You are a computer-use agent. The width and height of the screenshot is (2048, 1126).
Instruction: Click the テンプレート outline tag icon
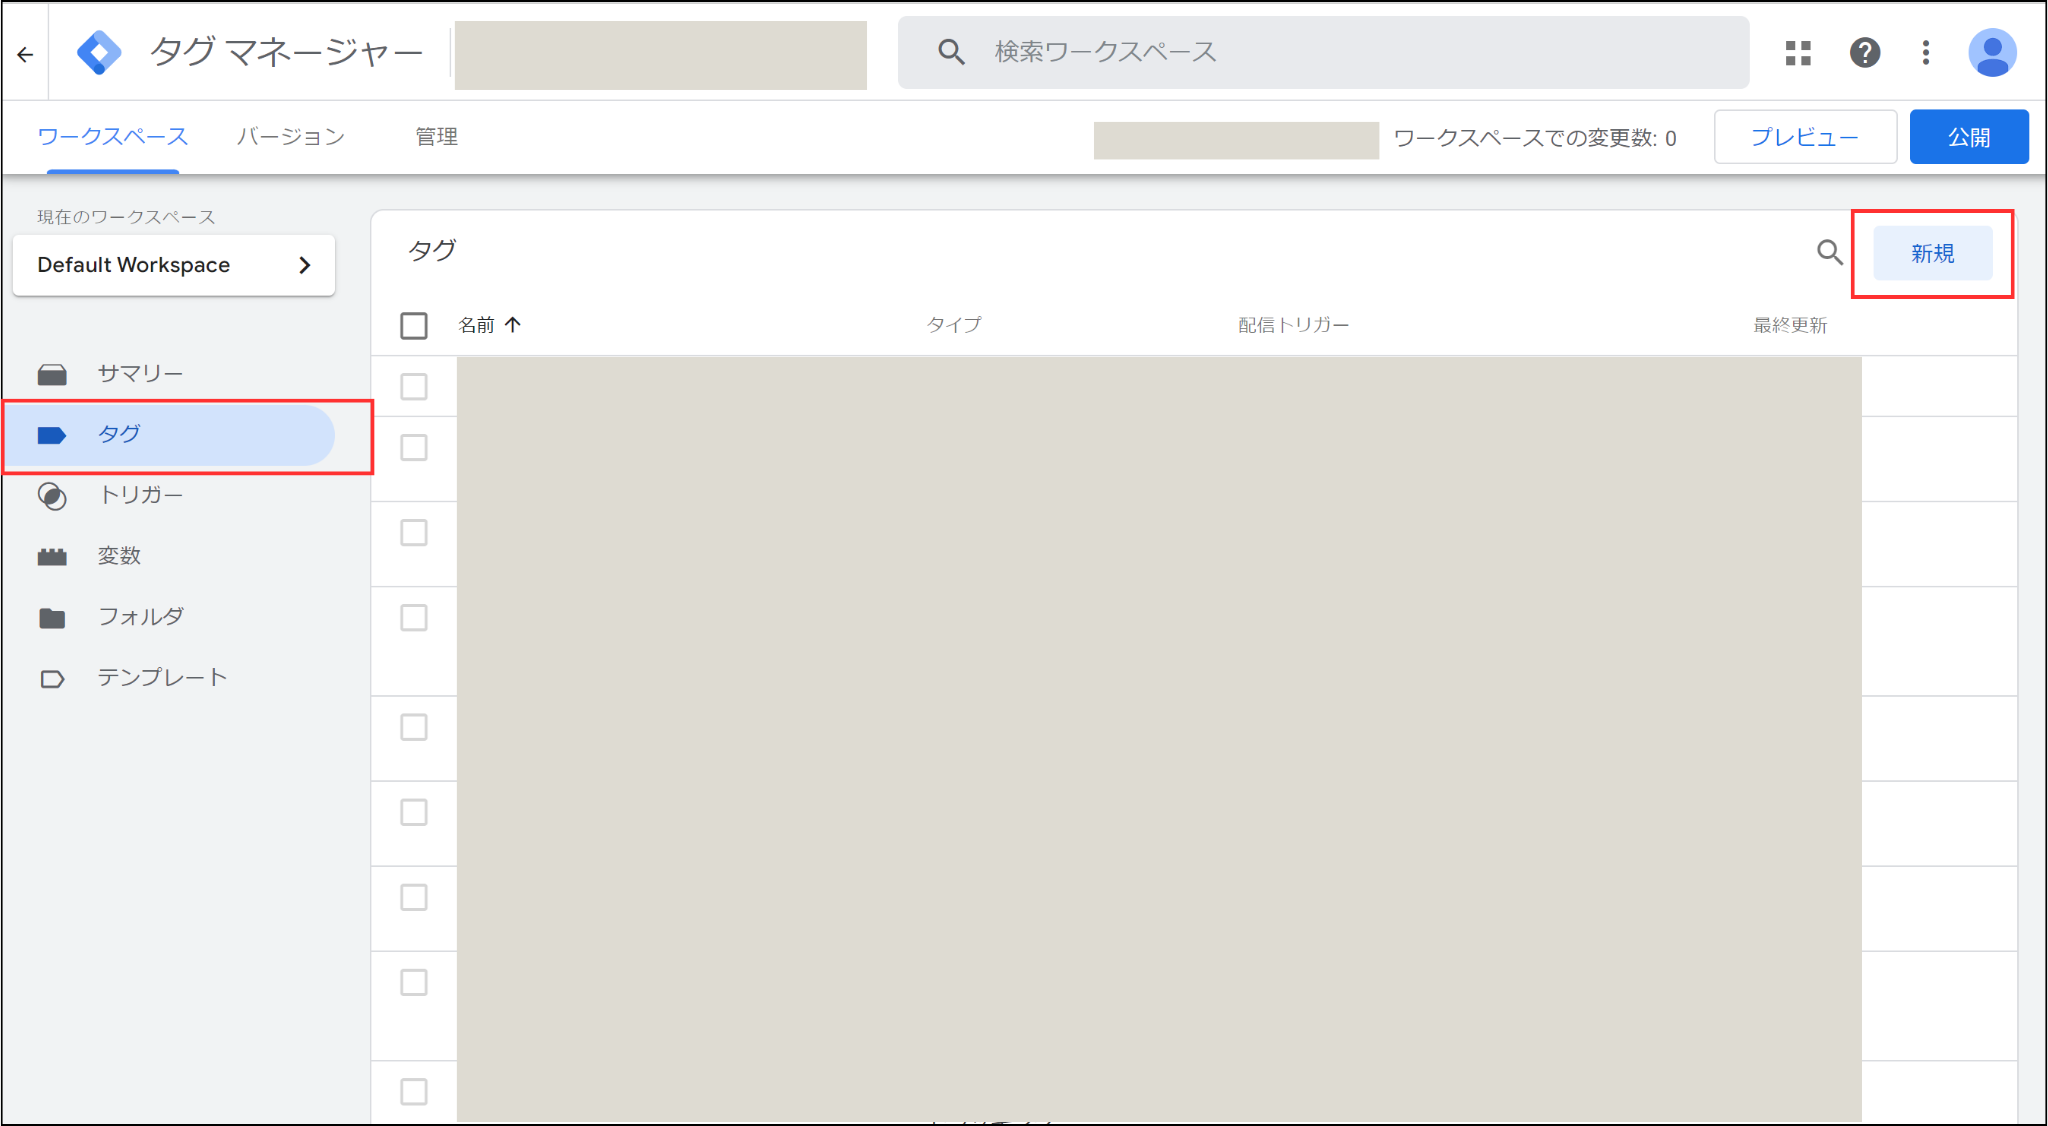(52, 679)
